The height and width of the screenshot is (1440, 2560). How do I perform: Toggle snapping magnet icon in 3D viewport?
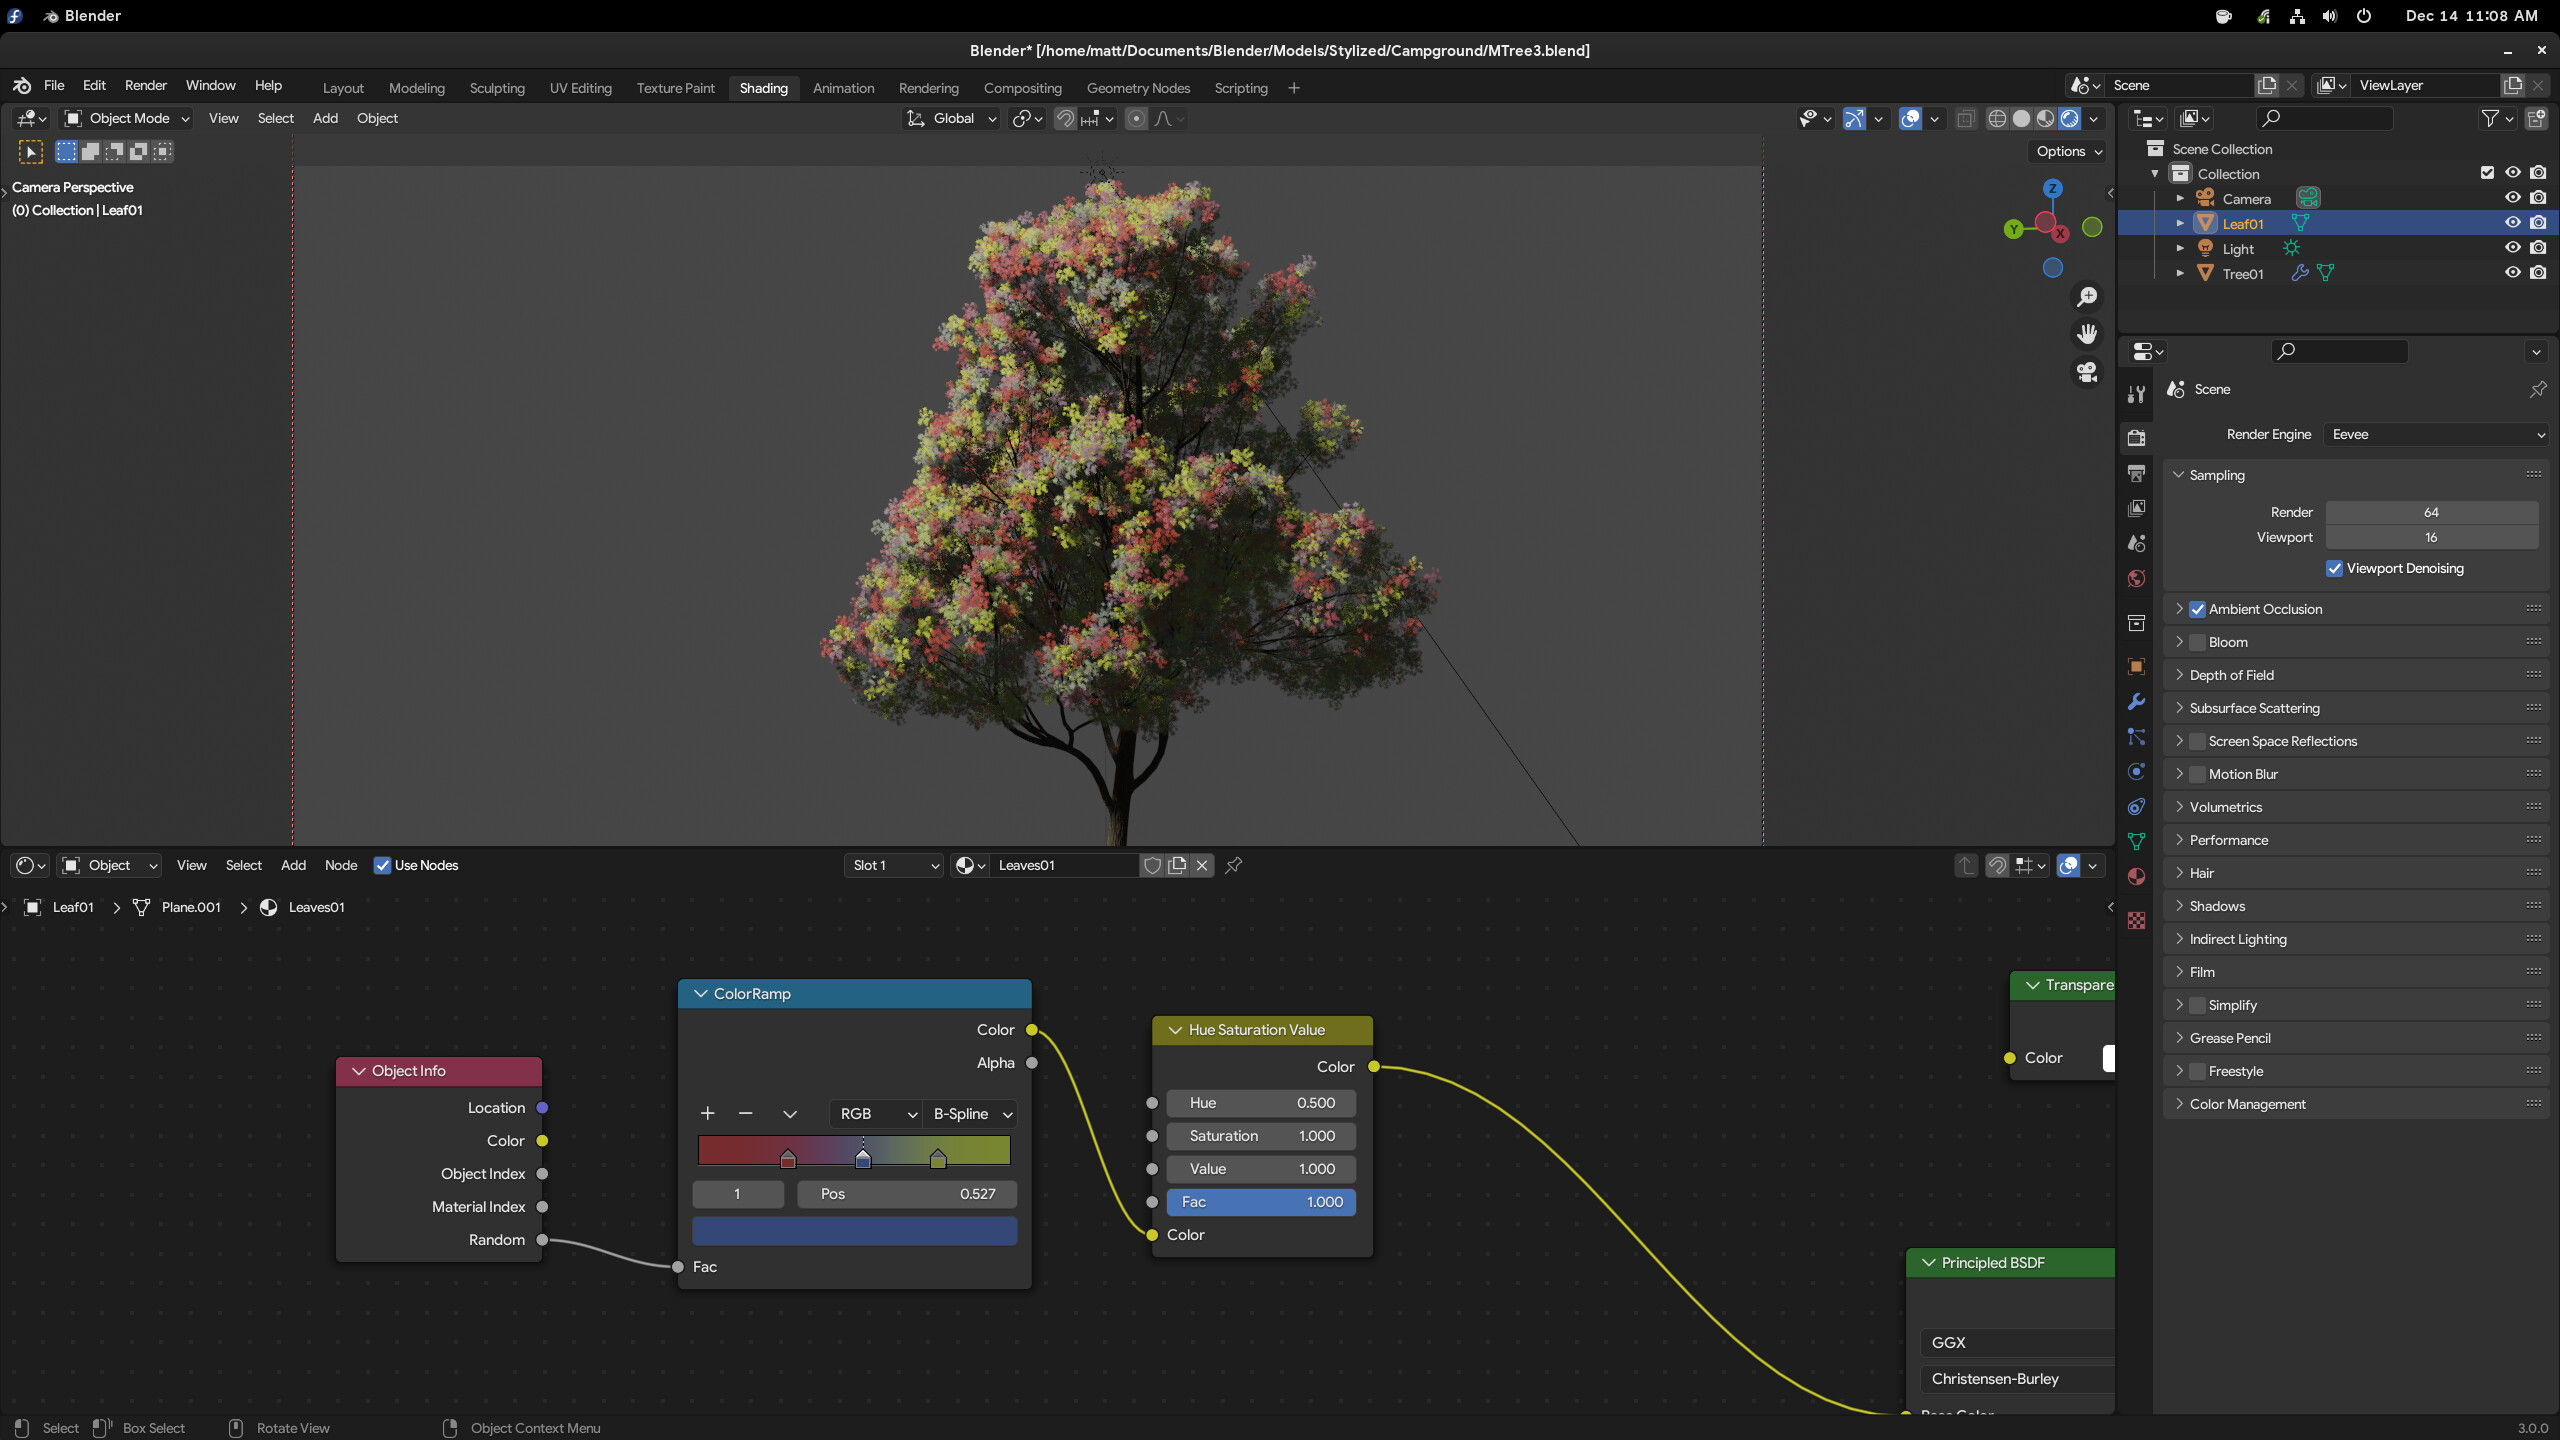pyautogui.click(x=1066, y=119)
